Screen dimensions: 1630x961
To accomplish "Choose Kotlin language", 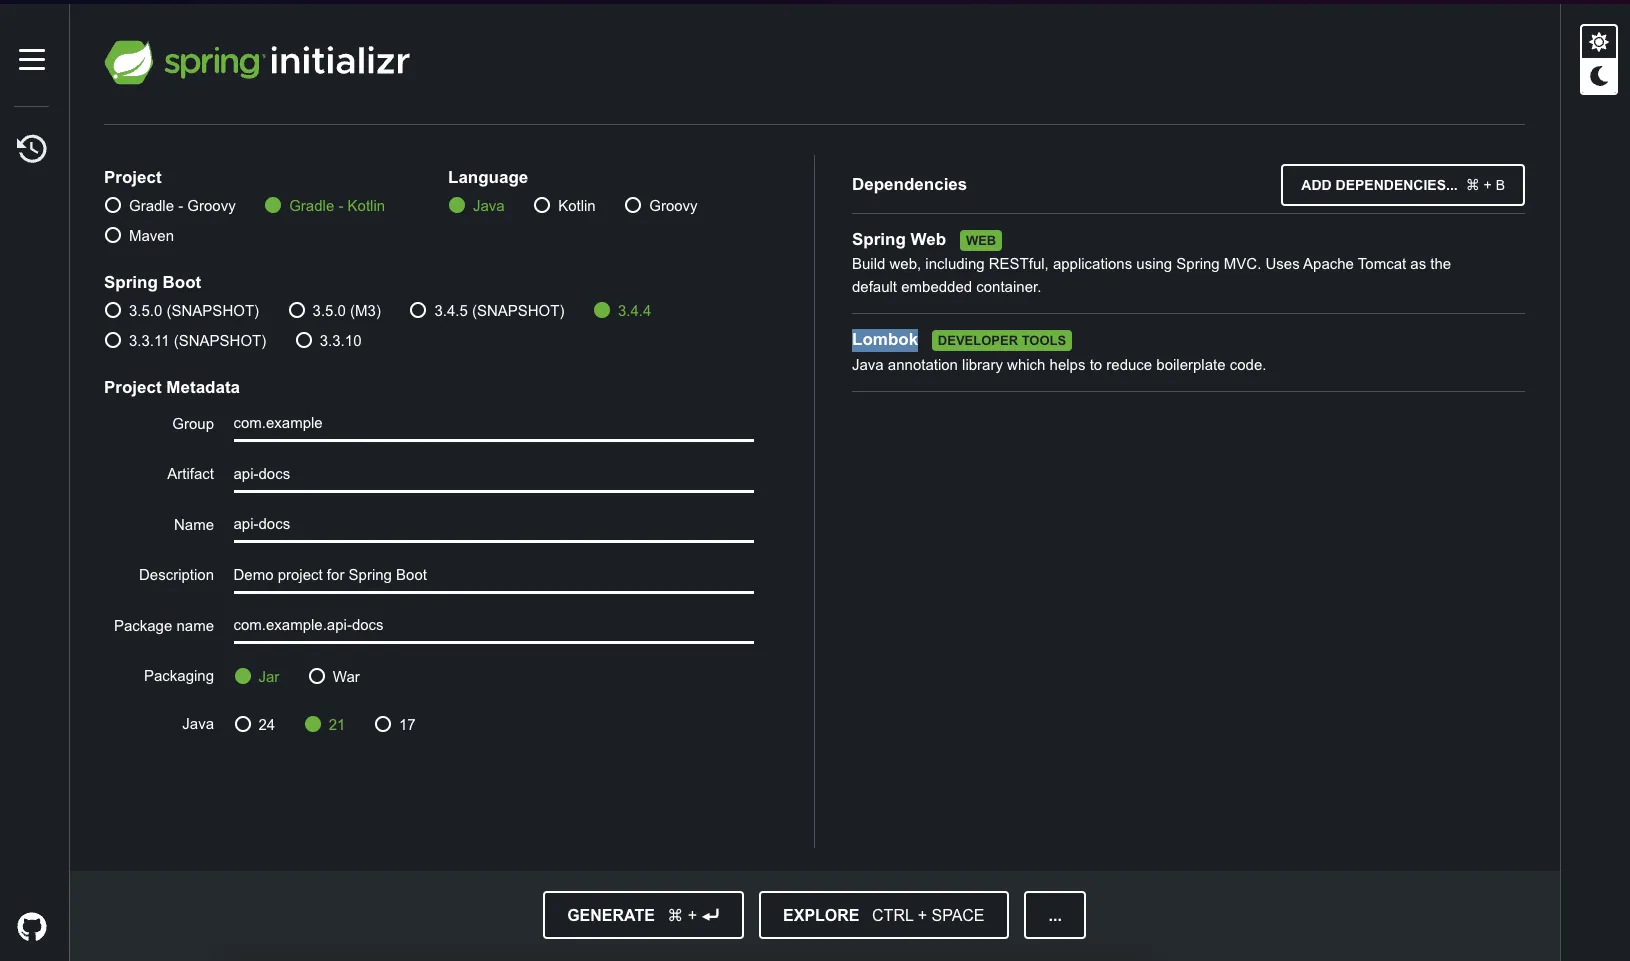I will tap(565, 206).
